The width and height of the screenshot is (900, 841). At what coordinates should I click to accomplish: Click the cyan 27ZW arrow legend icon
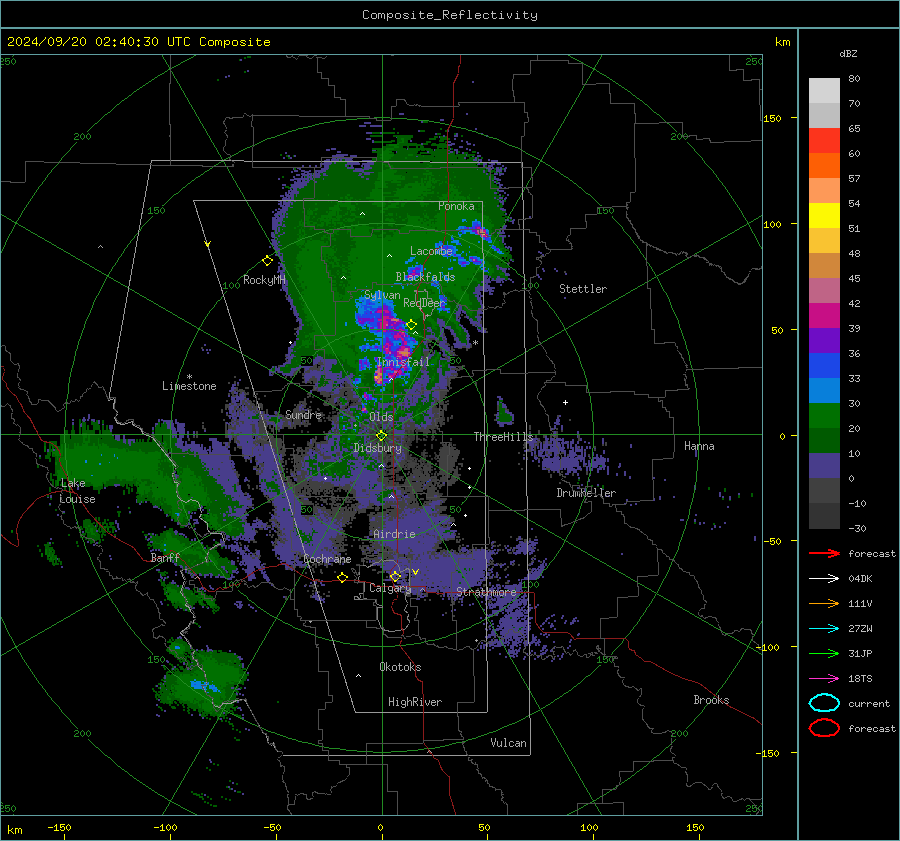point(824,629)
